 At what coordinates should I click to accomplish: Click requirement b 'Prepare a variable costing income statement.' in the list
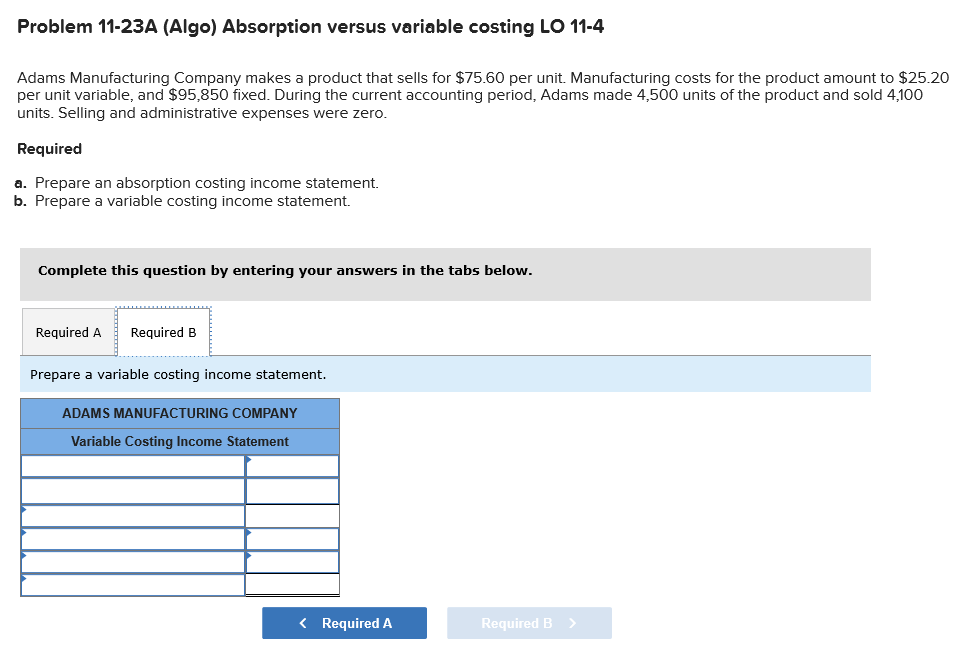192,201
